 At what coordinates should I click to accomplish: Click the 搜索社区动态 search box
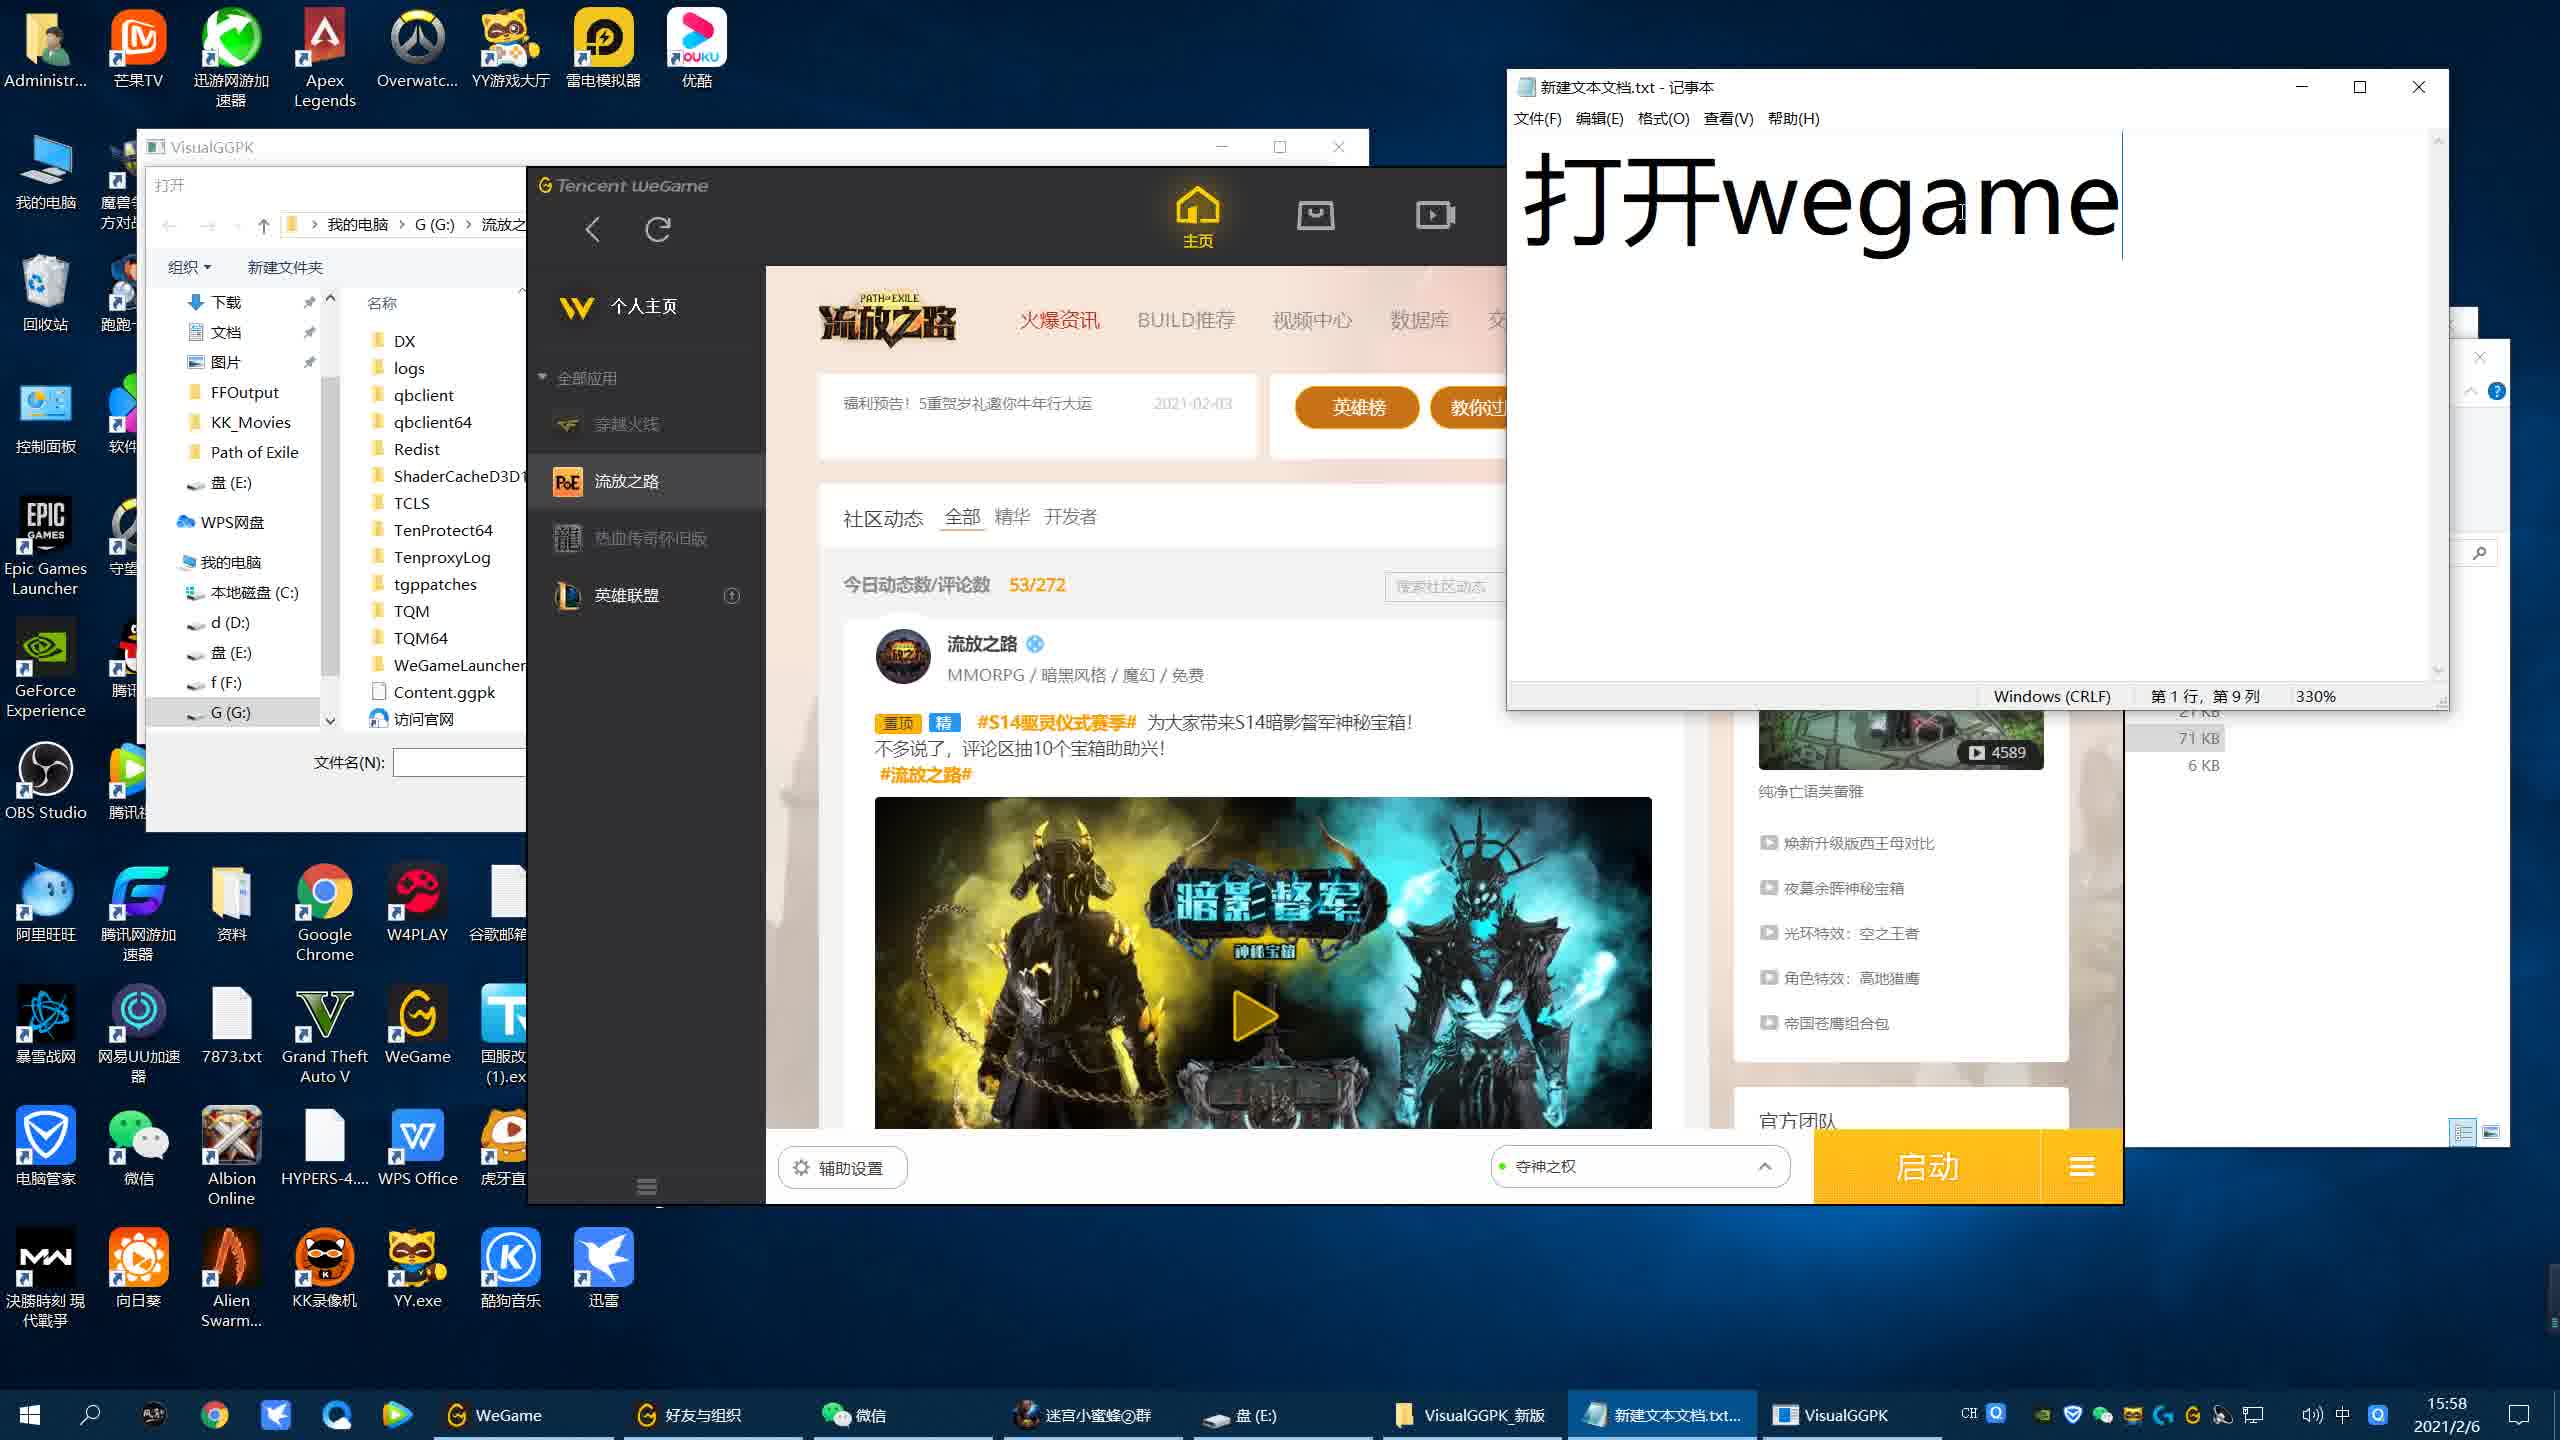click(1446, 587)
